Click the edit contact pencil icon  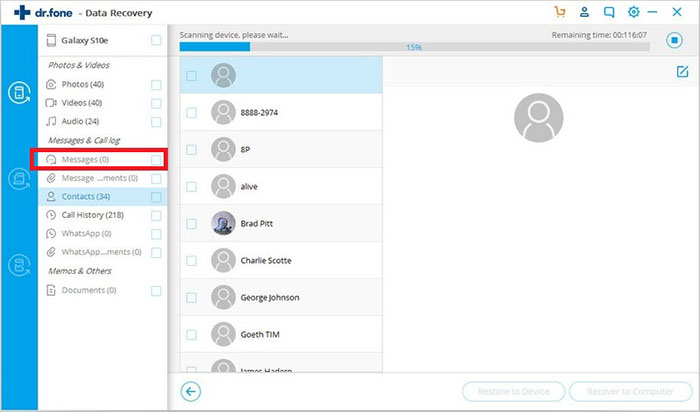[x=682, y=71]
